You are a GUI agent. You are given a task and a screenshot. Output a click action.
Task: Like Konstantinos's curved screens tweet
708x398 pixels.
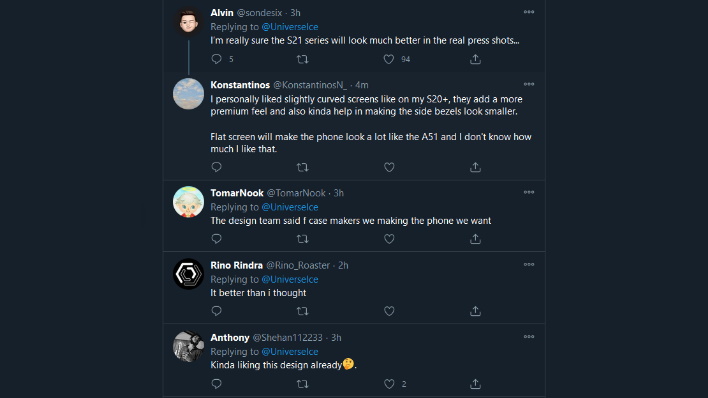tap(389, 167)
